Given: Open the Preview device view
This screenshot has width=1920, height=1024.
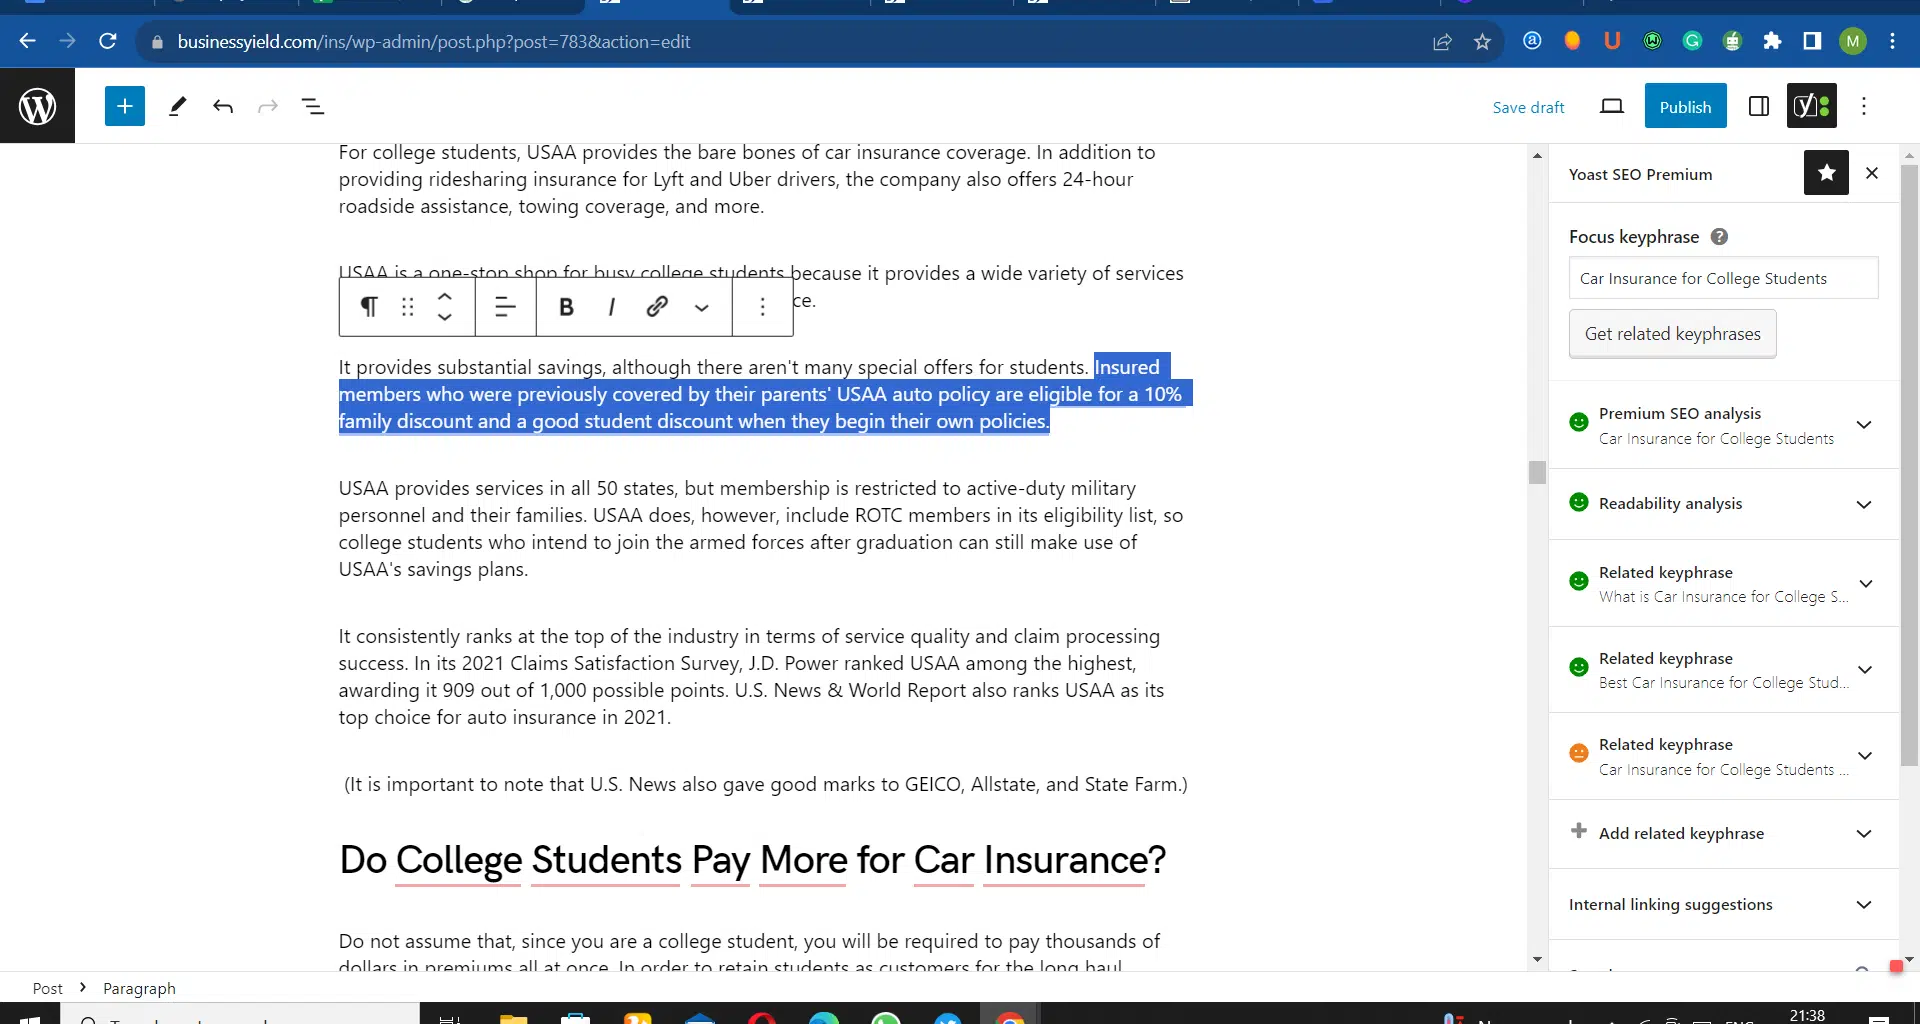Looking at the screenshot, I should click(x=1611, y=106).
